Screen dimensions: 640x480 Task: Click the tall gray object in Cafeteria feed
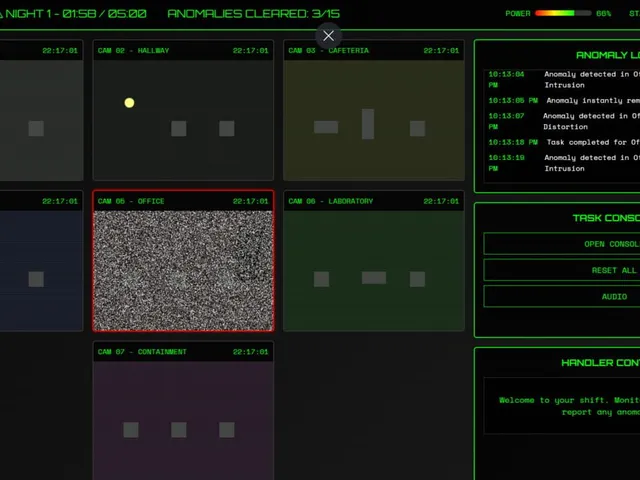point(368,124)
